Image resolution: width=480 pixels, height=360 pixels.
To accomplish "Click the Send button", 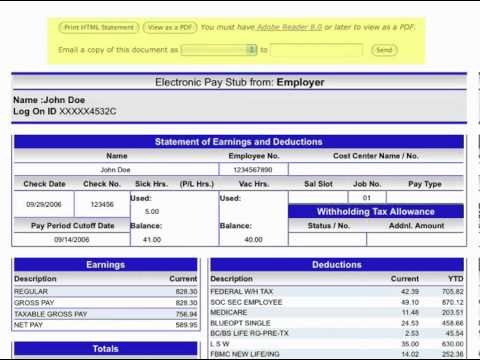I will pos(384,50).
